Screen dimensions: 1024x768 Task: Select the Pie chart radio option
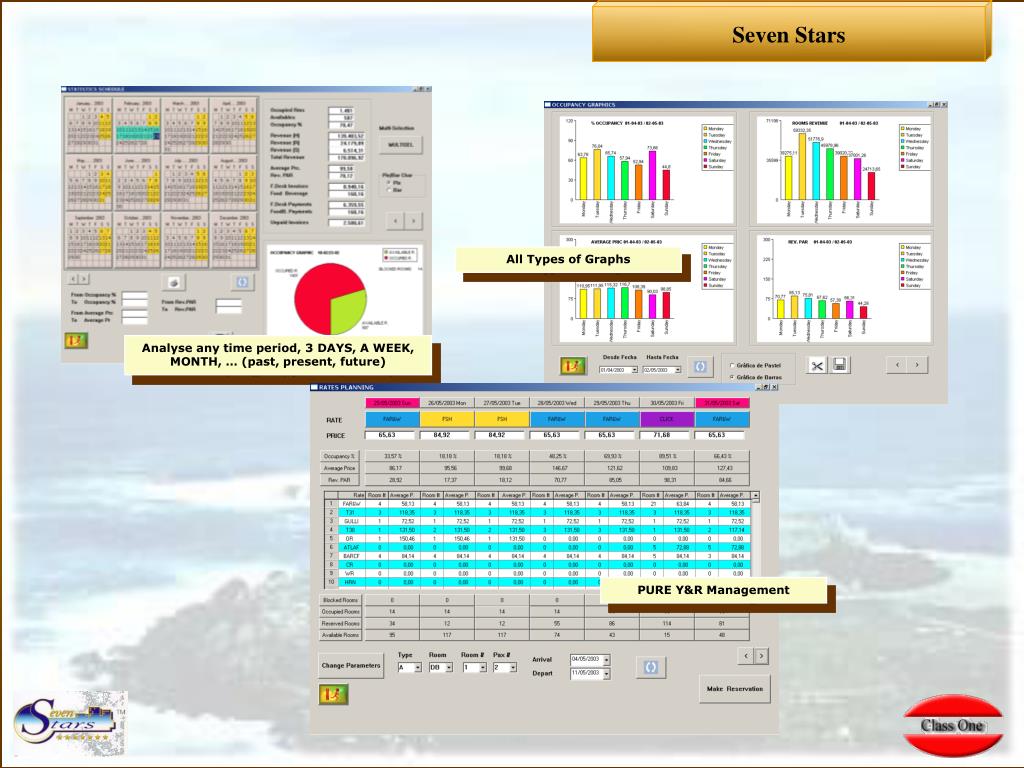[389, 183]
